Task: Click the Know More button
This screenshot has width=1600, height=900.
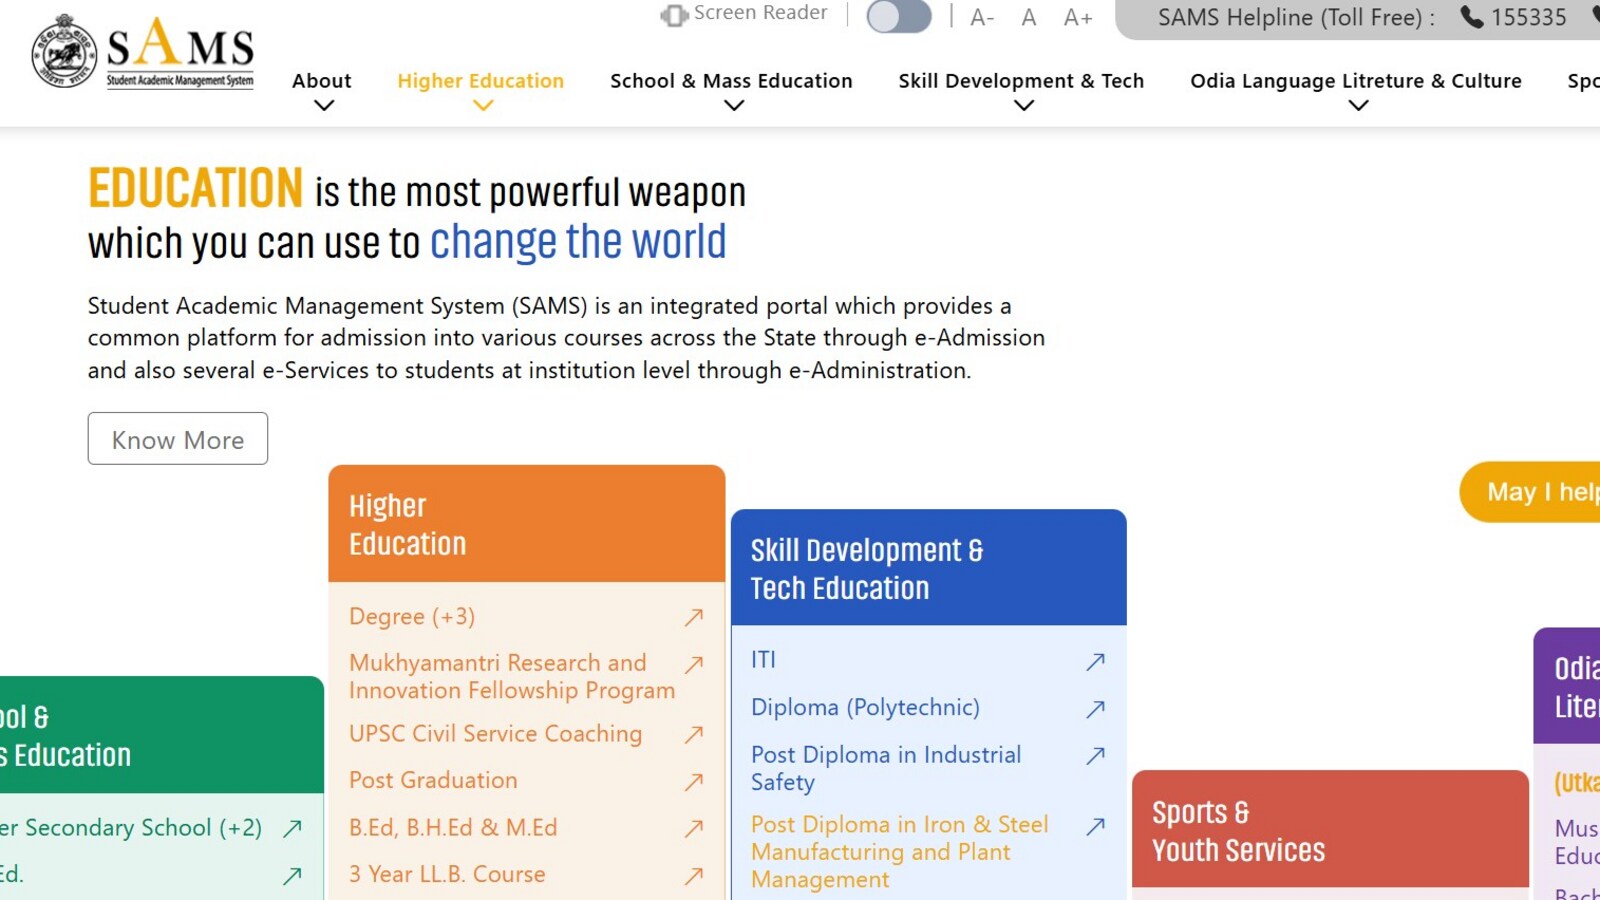Action: click(177, 439)
